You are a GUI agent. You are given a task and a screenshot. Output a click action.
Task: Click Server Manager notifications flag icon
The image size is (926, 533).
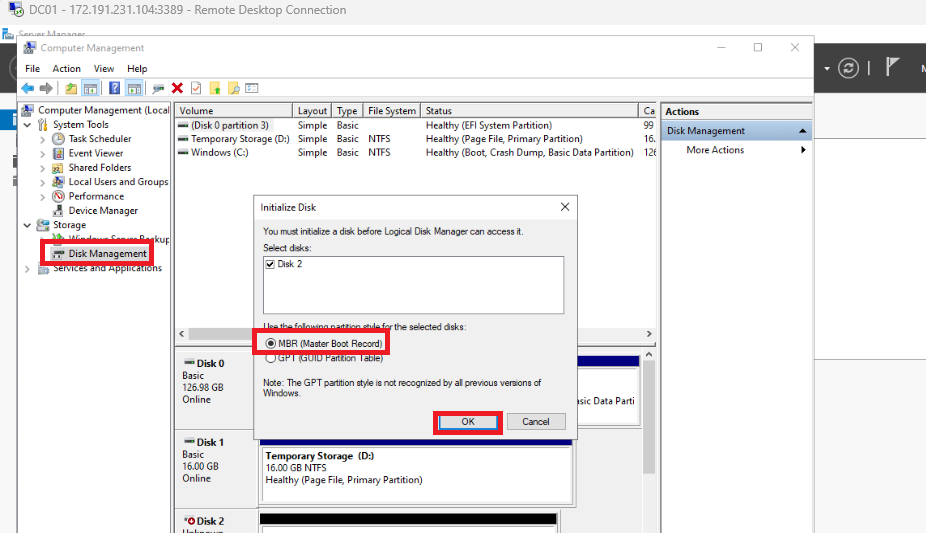point(892,67)
